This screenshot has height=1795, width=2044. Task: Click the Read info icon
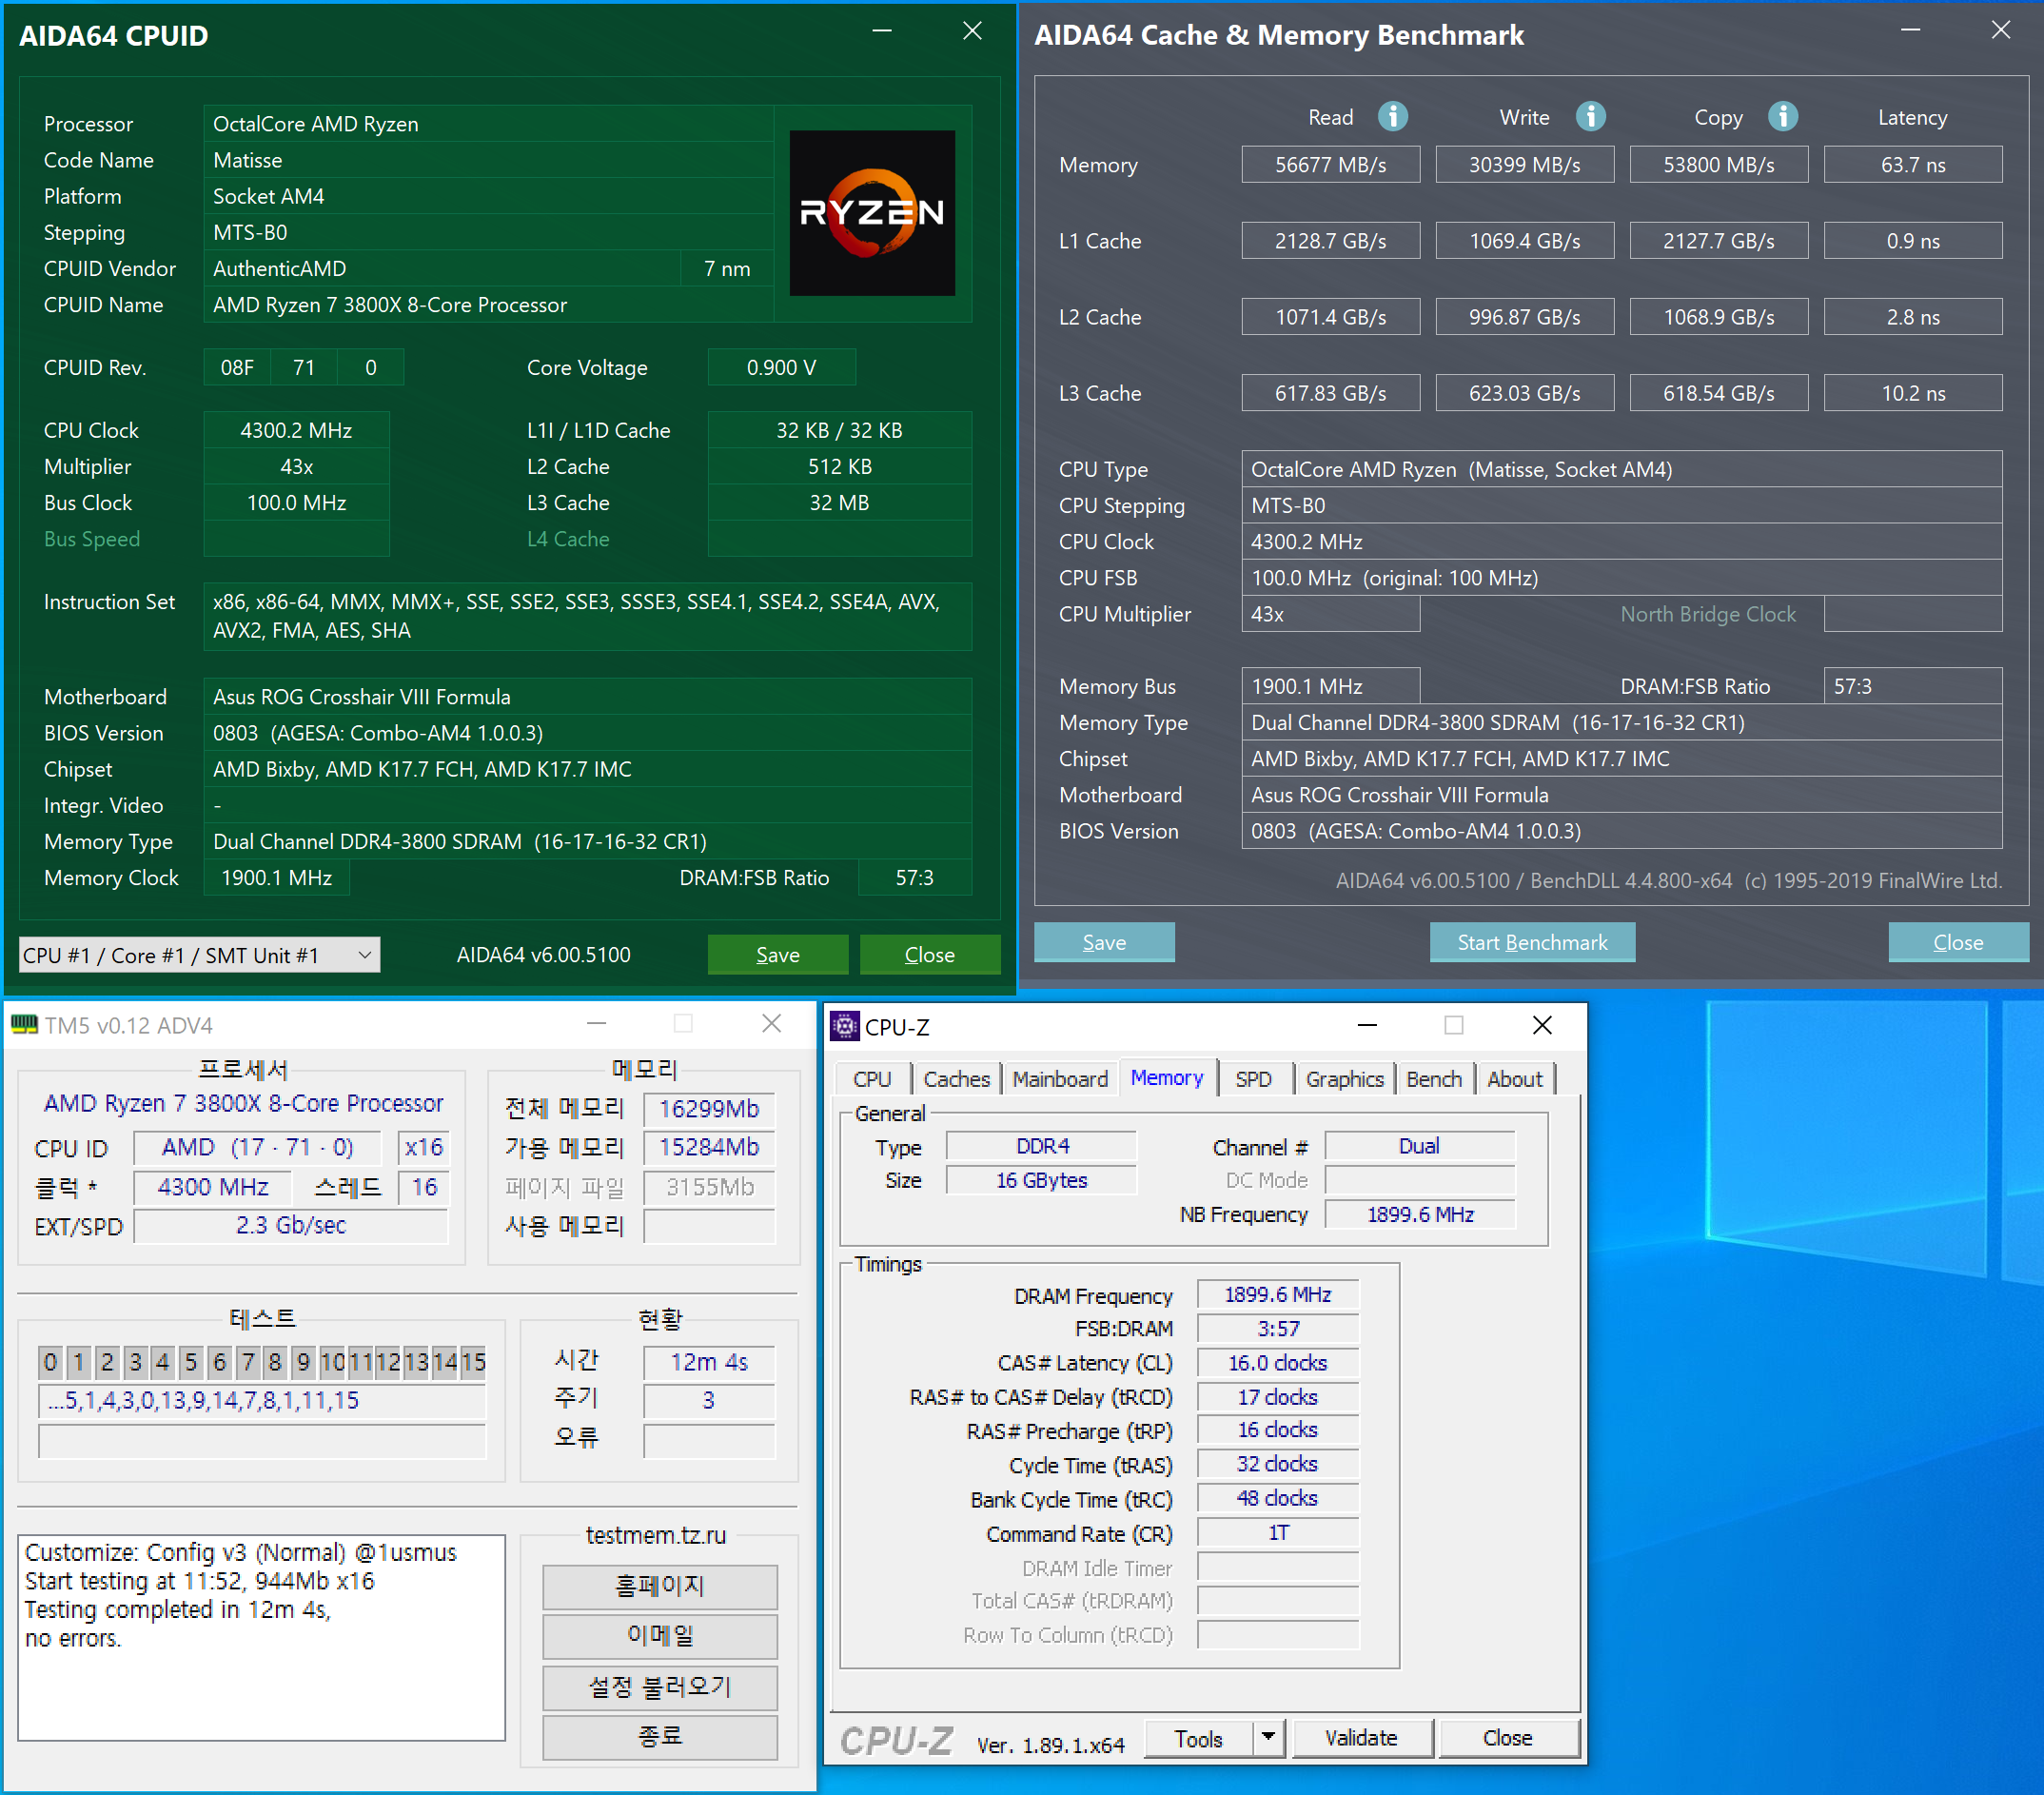(1392, 117)
